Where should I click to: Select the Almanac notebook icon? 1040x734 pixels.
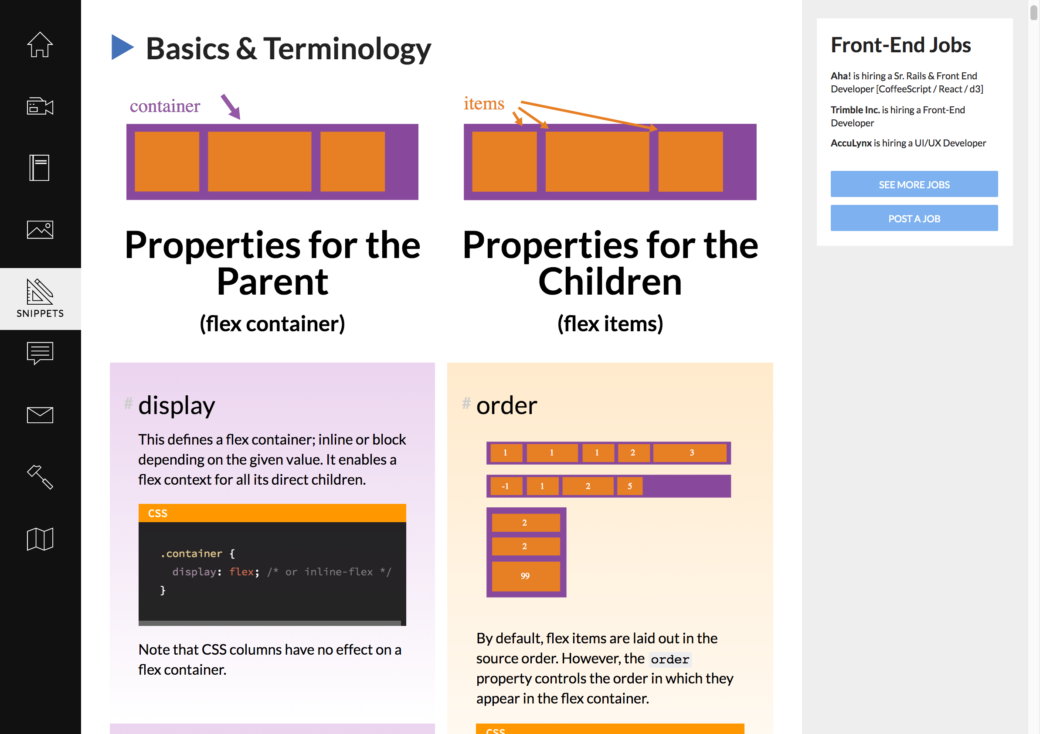[x=40, y=168]
